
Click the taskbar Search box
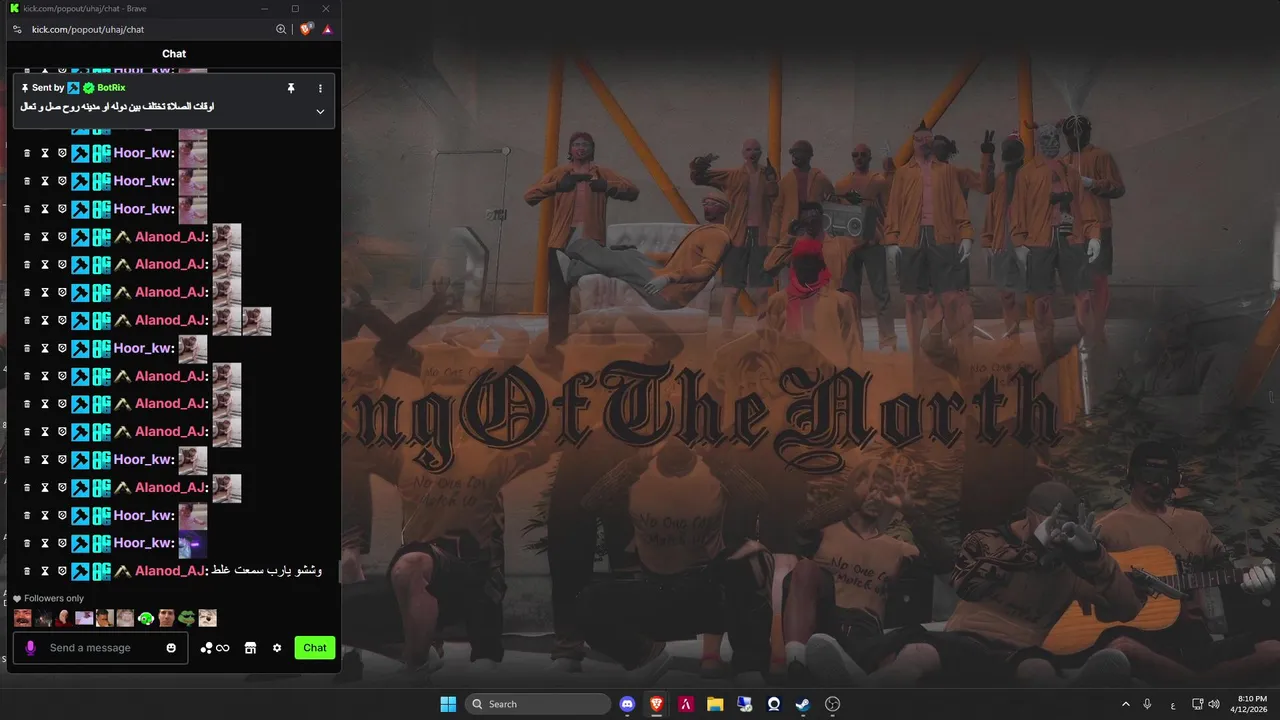coord(538,704)
